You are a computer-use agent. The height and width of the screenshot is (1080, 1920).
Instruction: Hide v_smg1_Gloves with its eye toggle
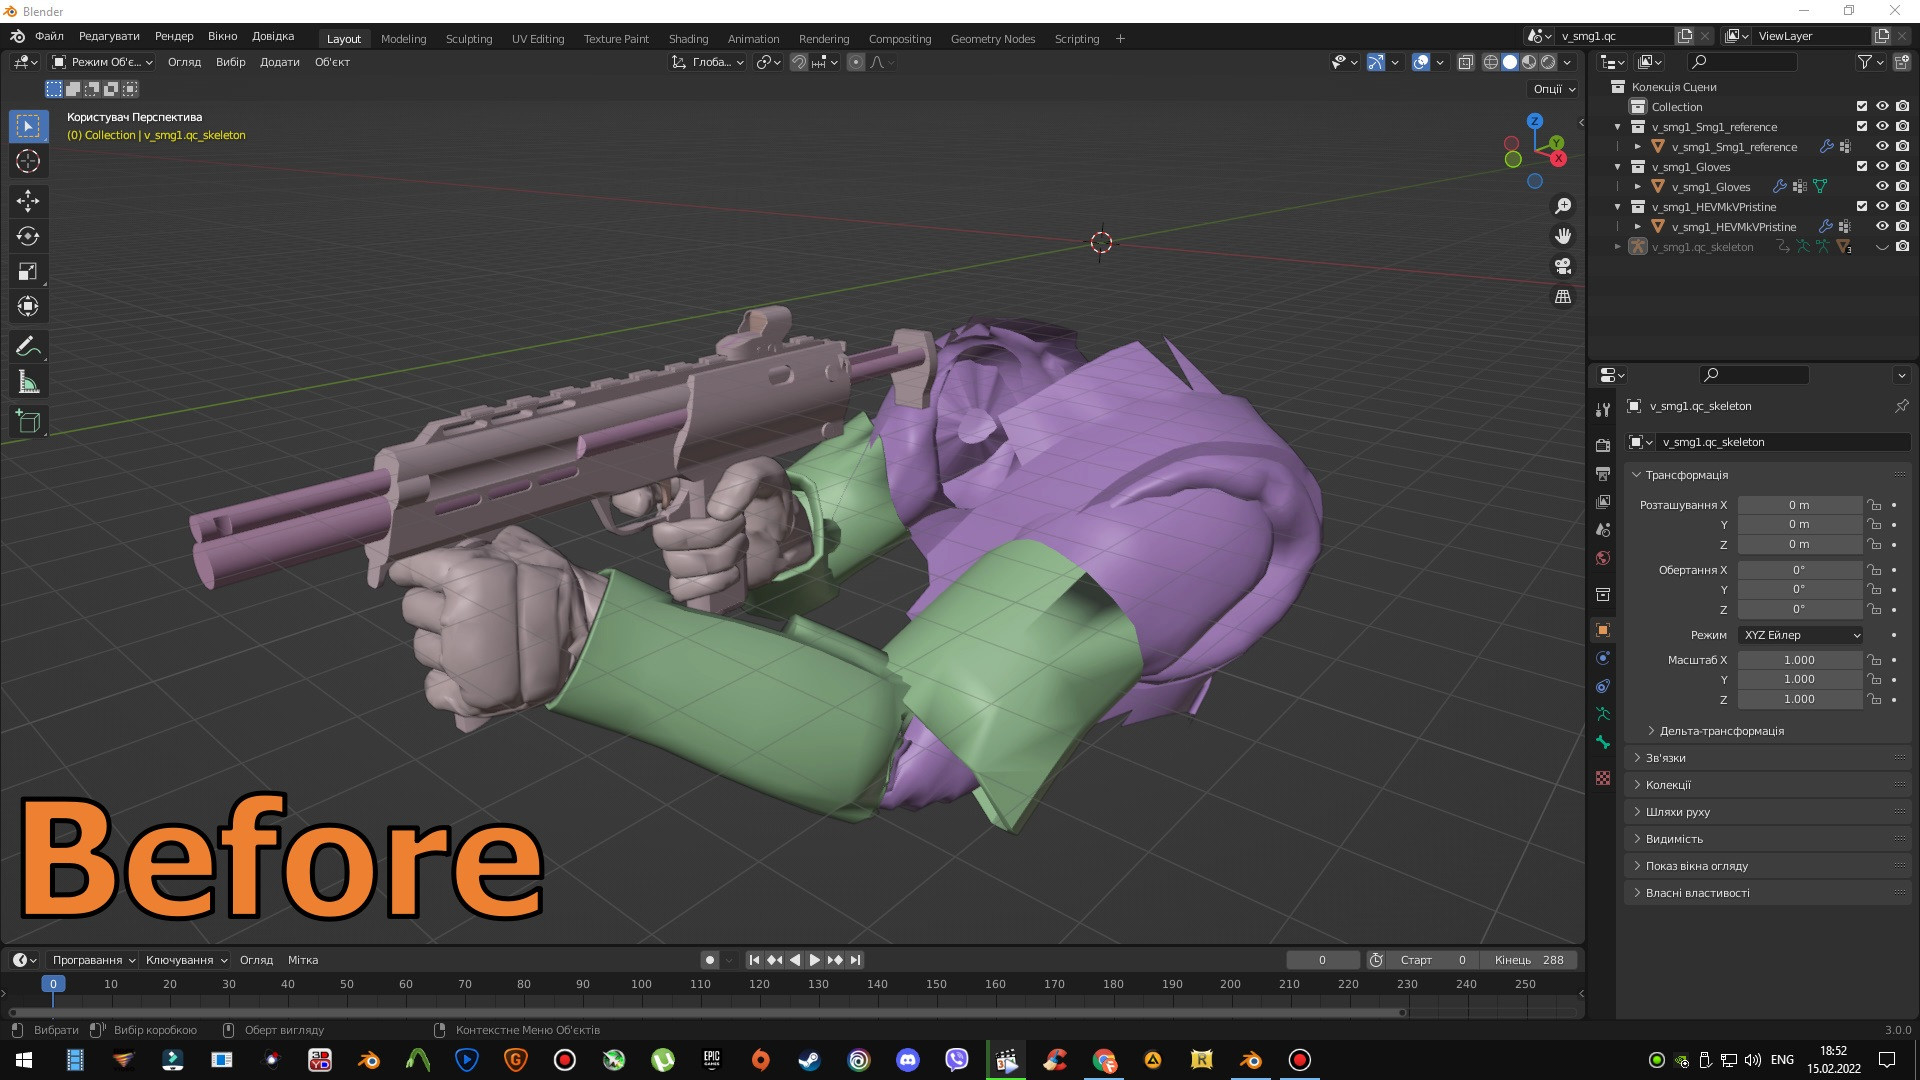pyautogui.click(x=1882, y=186)
